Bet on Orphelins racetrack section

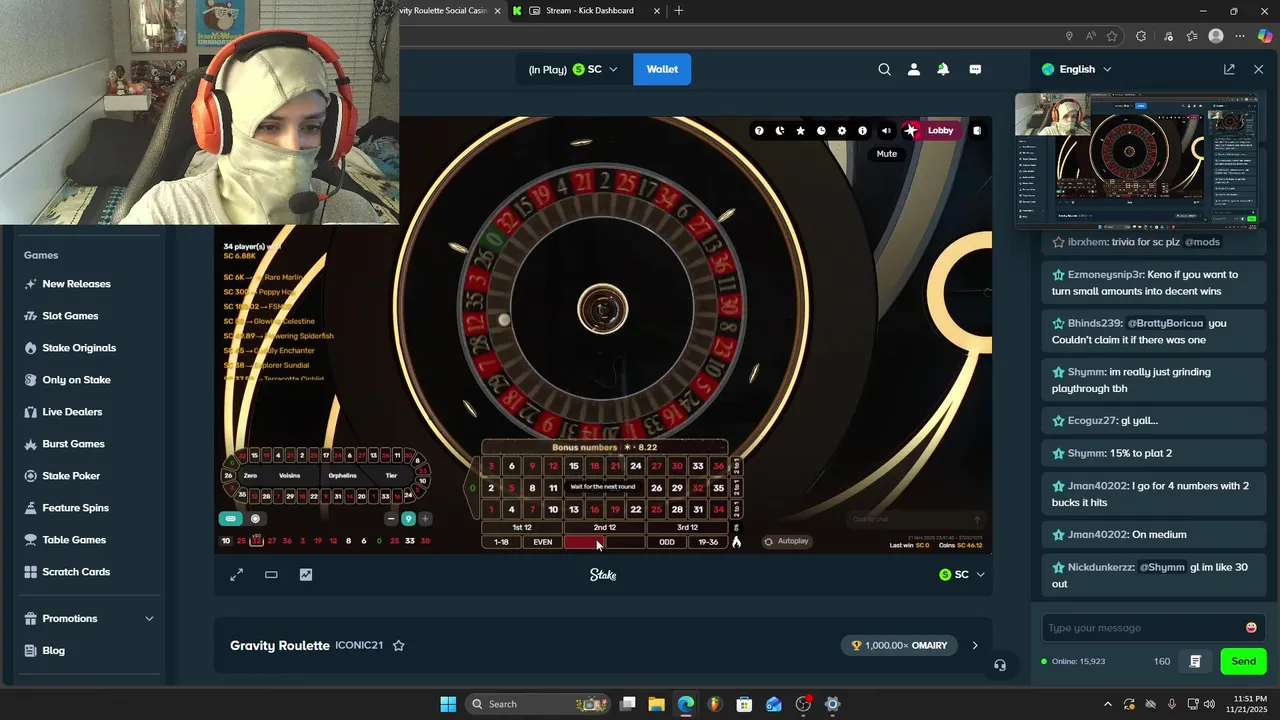point(342,476)
